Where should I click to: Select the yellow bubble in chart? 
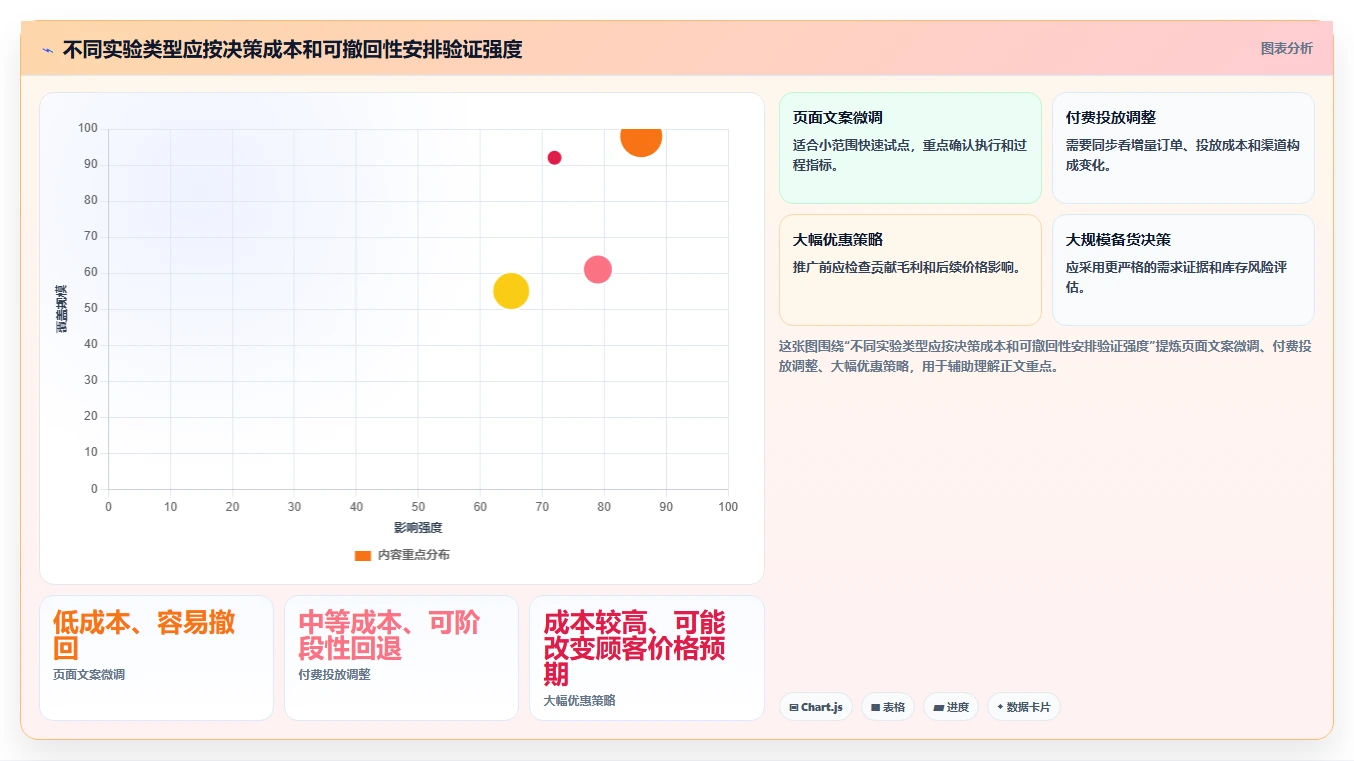click(511, 291)
